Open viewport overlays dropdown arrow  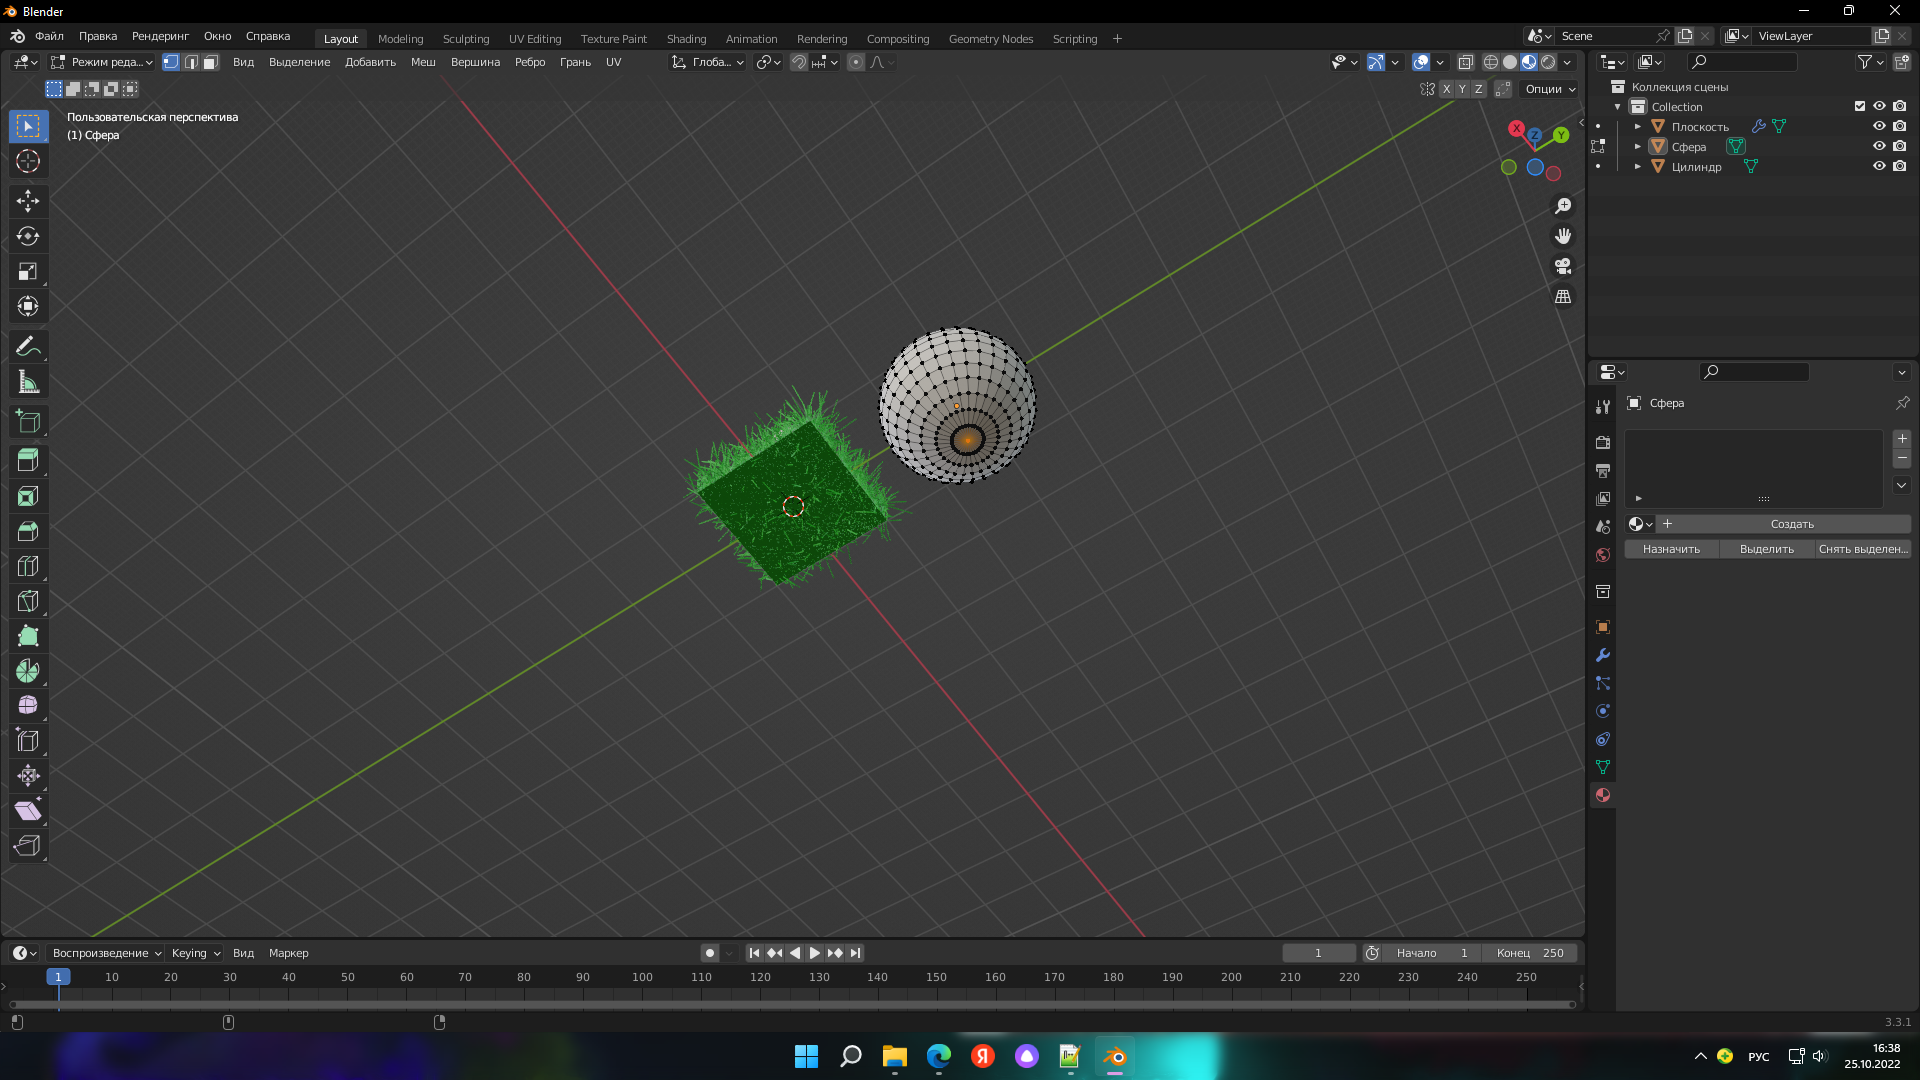(x=1440, y=62)
